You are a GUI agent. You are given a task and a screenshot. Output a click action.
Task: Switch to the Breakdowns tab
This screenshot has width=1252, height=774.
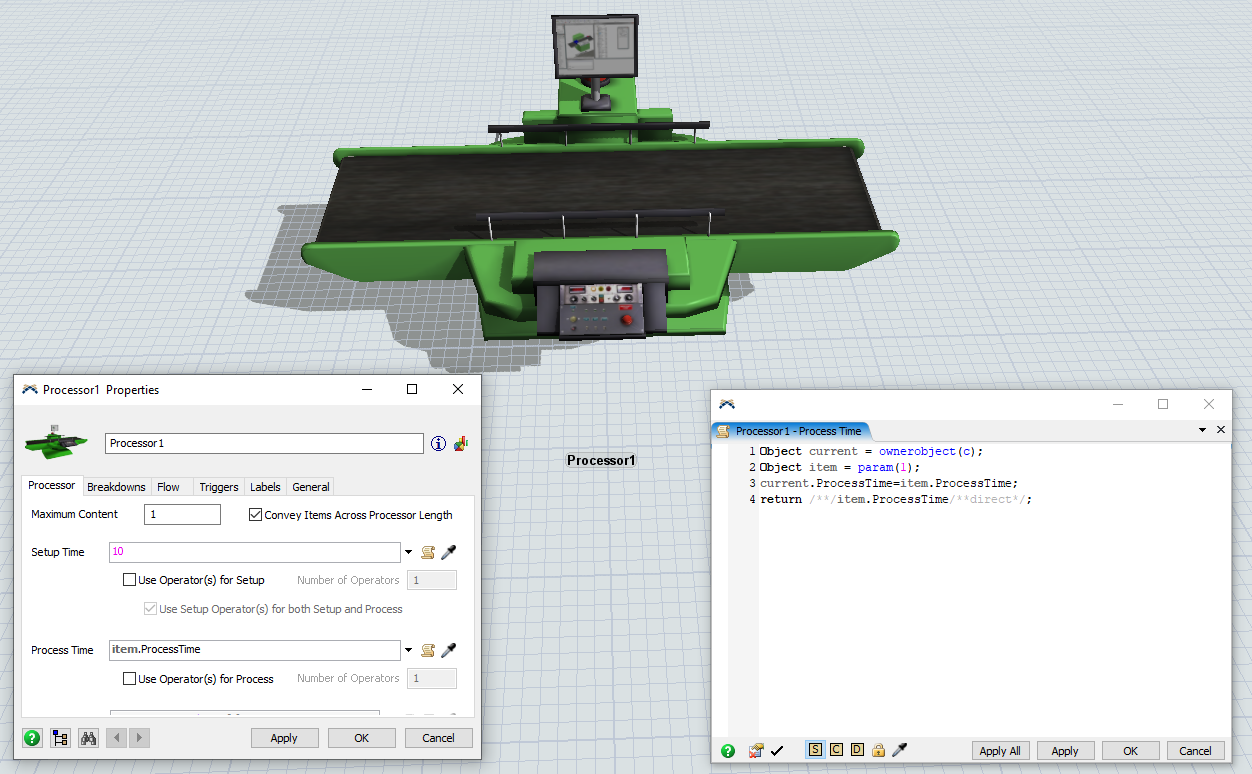(116, 487)
